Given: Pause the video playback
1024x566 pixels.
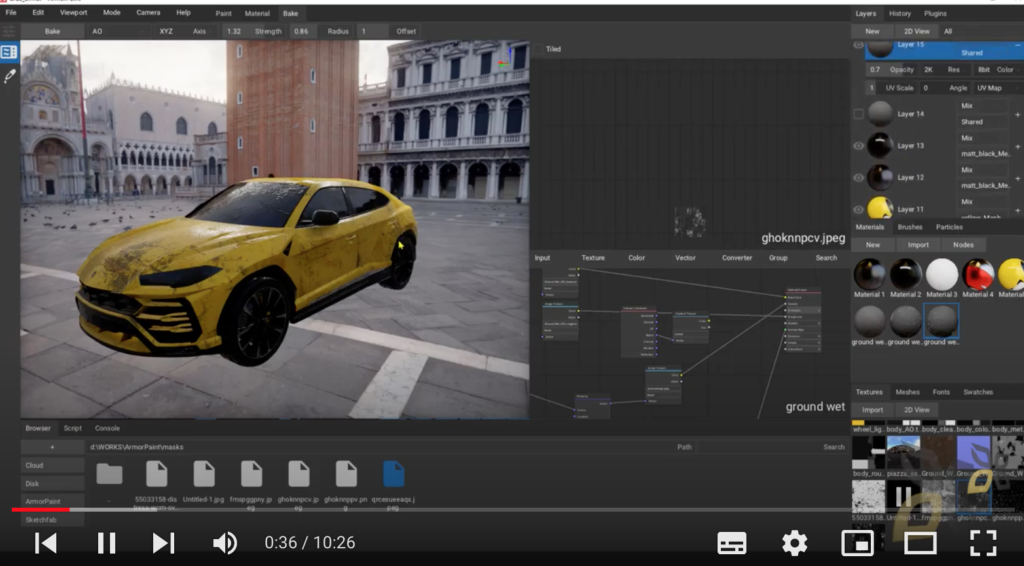Looking at the screenshot, I should 106,542.
